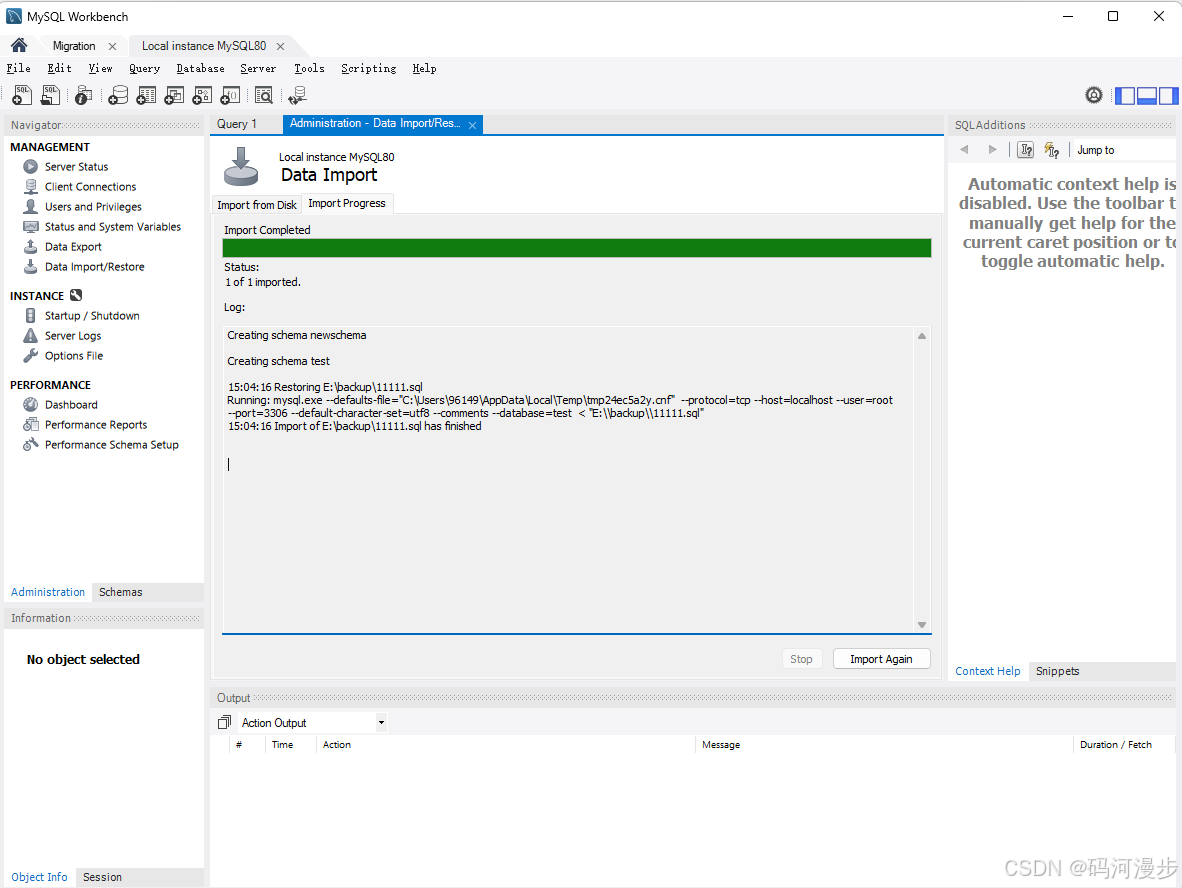Switch to Query 1 tab

[x=237, y=124]
